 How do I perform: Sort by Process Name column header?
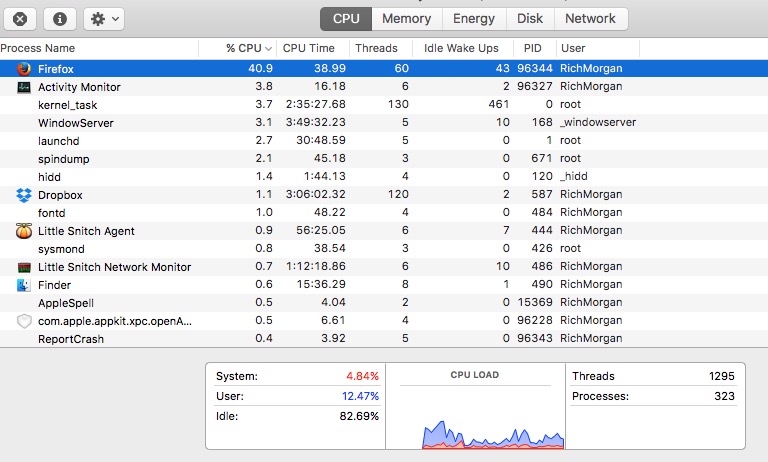[x=99, y=48]
